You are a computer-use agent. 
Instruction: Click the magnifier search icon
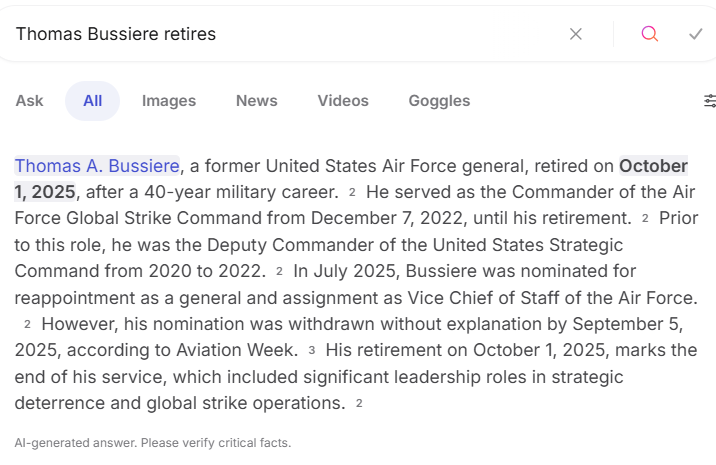click(x=650, y=34)
